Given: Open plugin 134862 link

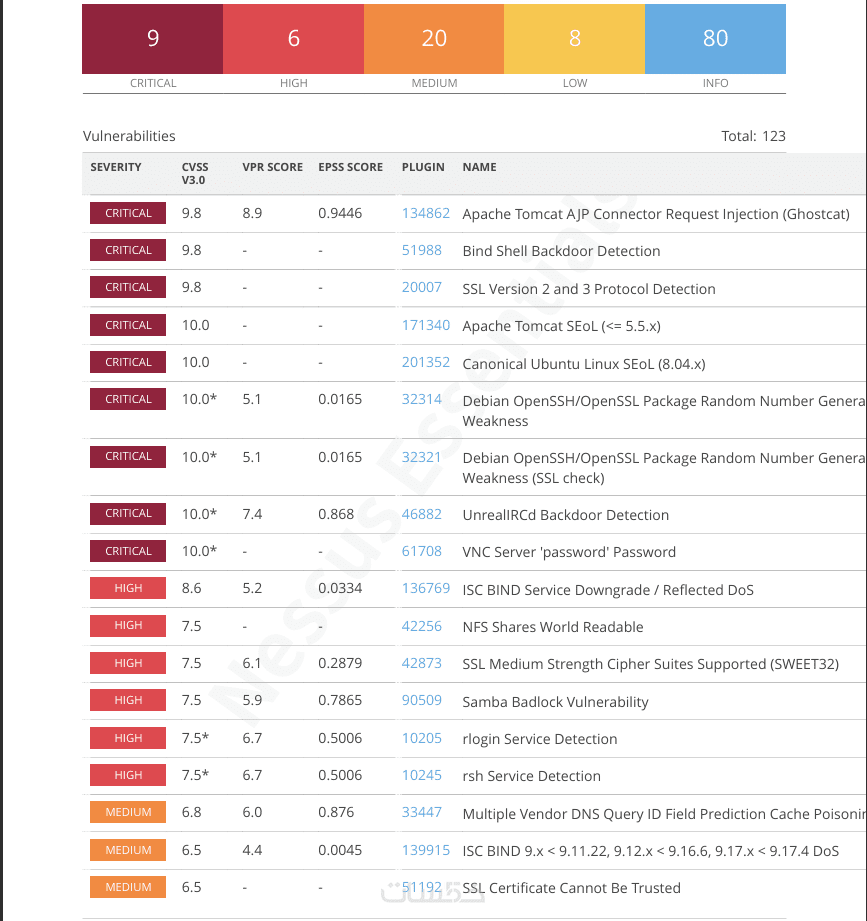Looking at the screenshot, I should point(425,213).
